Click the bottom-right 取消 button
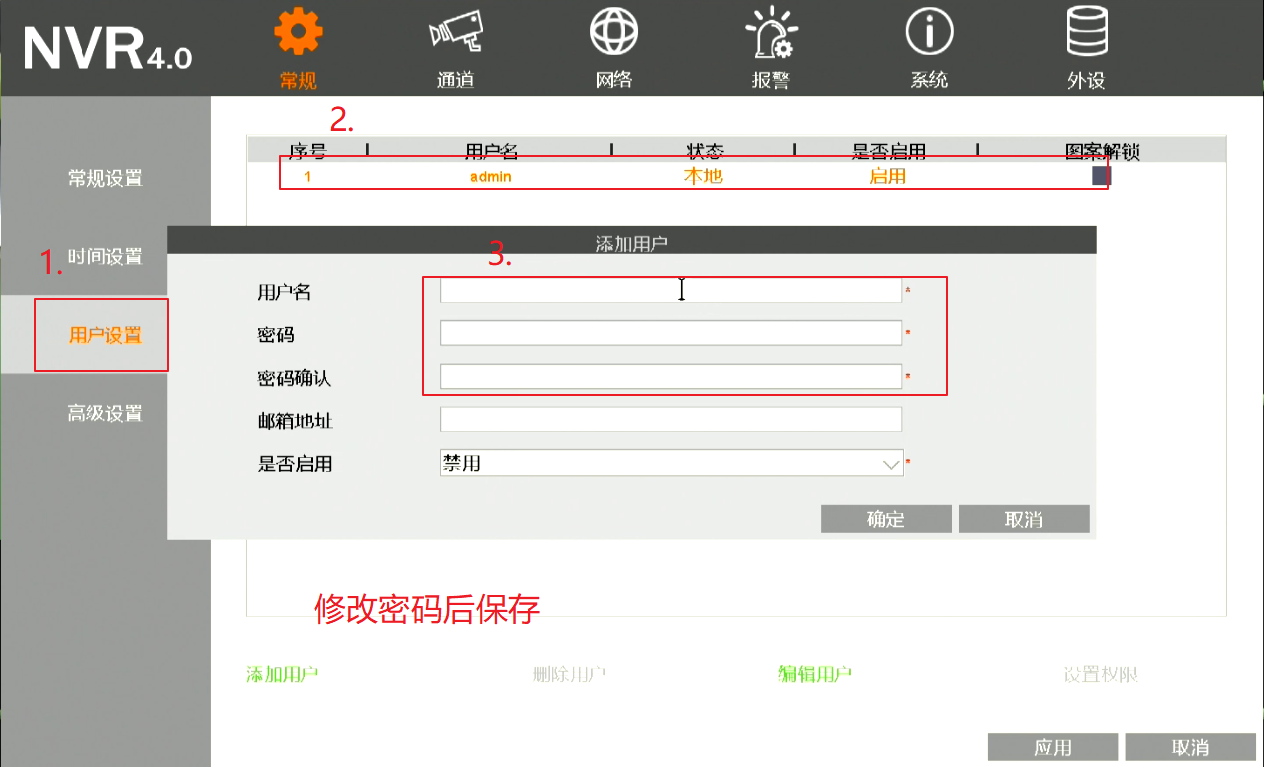 pyautogui.click(x=1190, y=747)
